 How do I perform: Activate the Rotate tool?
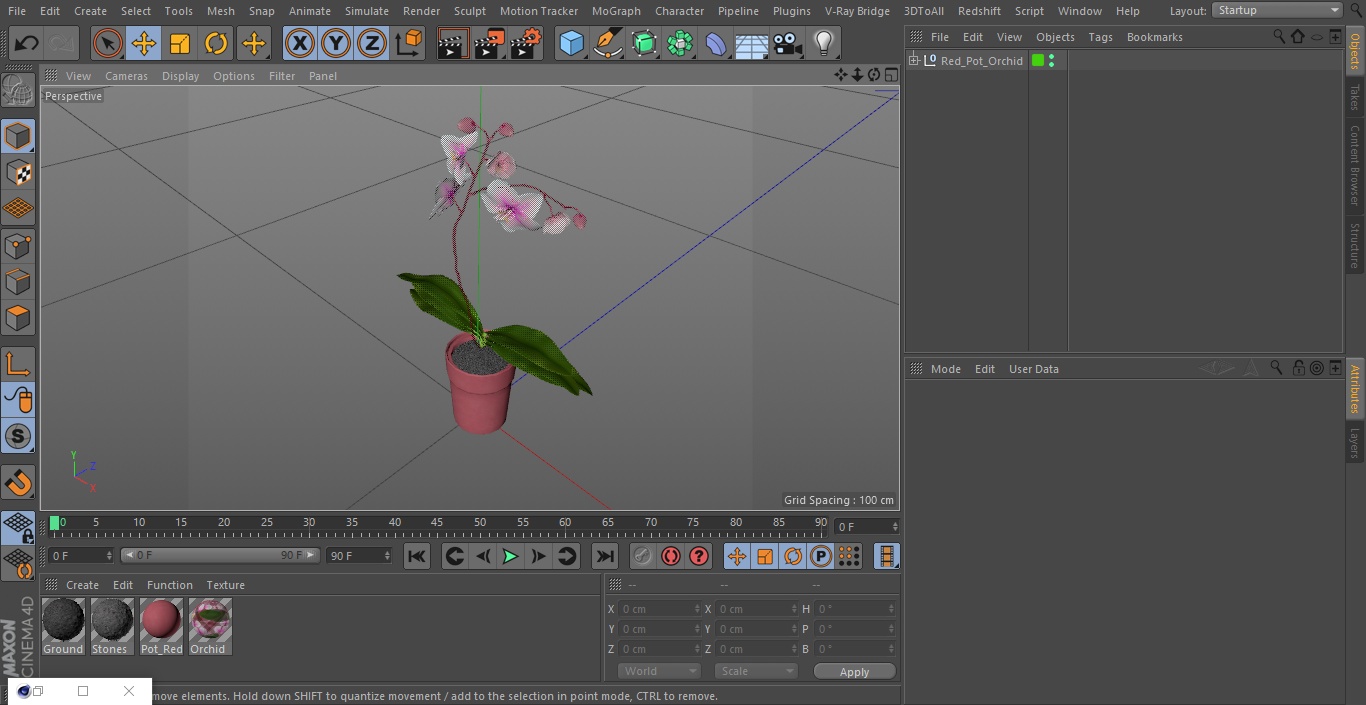coord(216,43)
